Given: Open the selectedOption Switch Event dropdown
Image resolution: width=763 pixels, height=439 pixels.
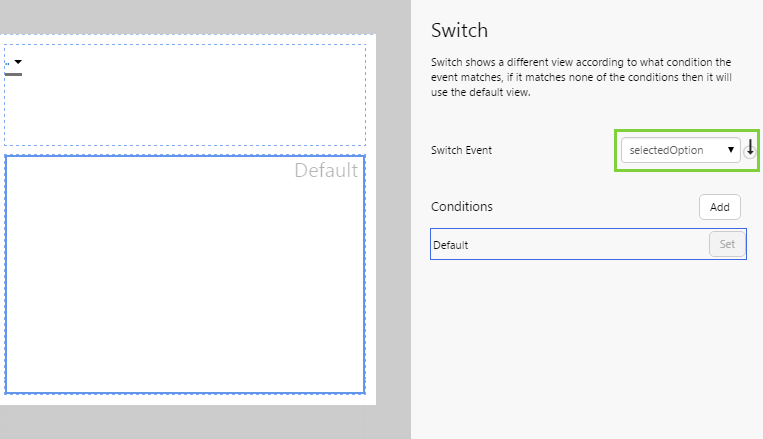Looking at the screenshot, I should click(x=680, y=150).
